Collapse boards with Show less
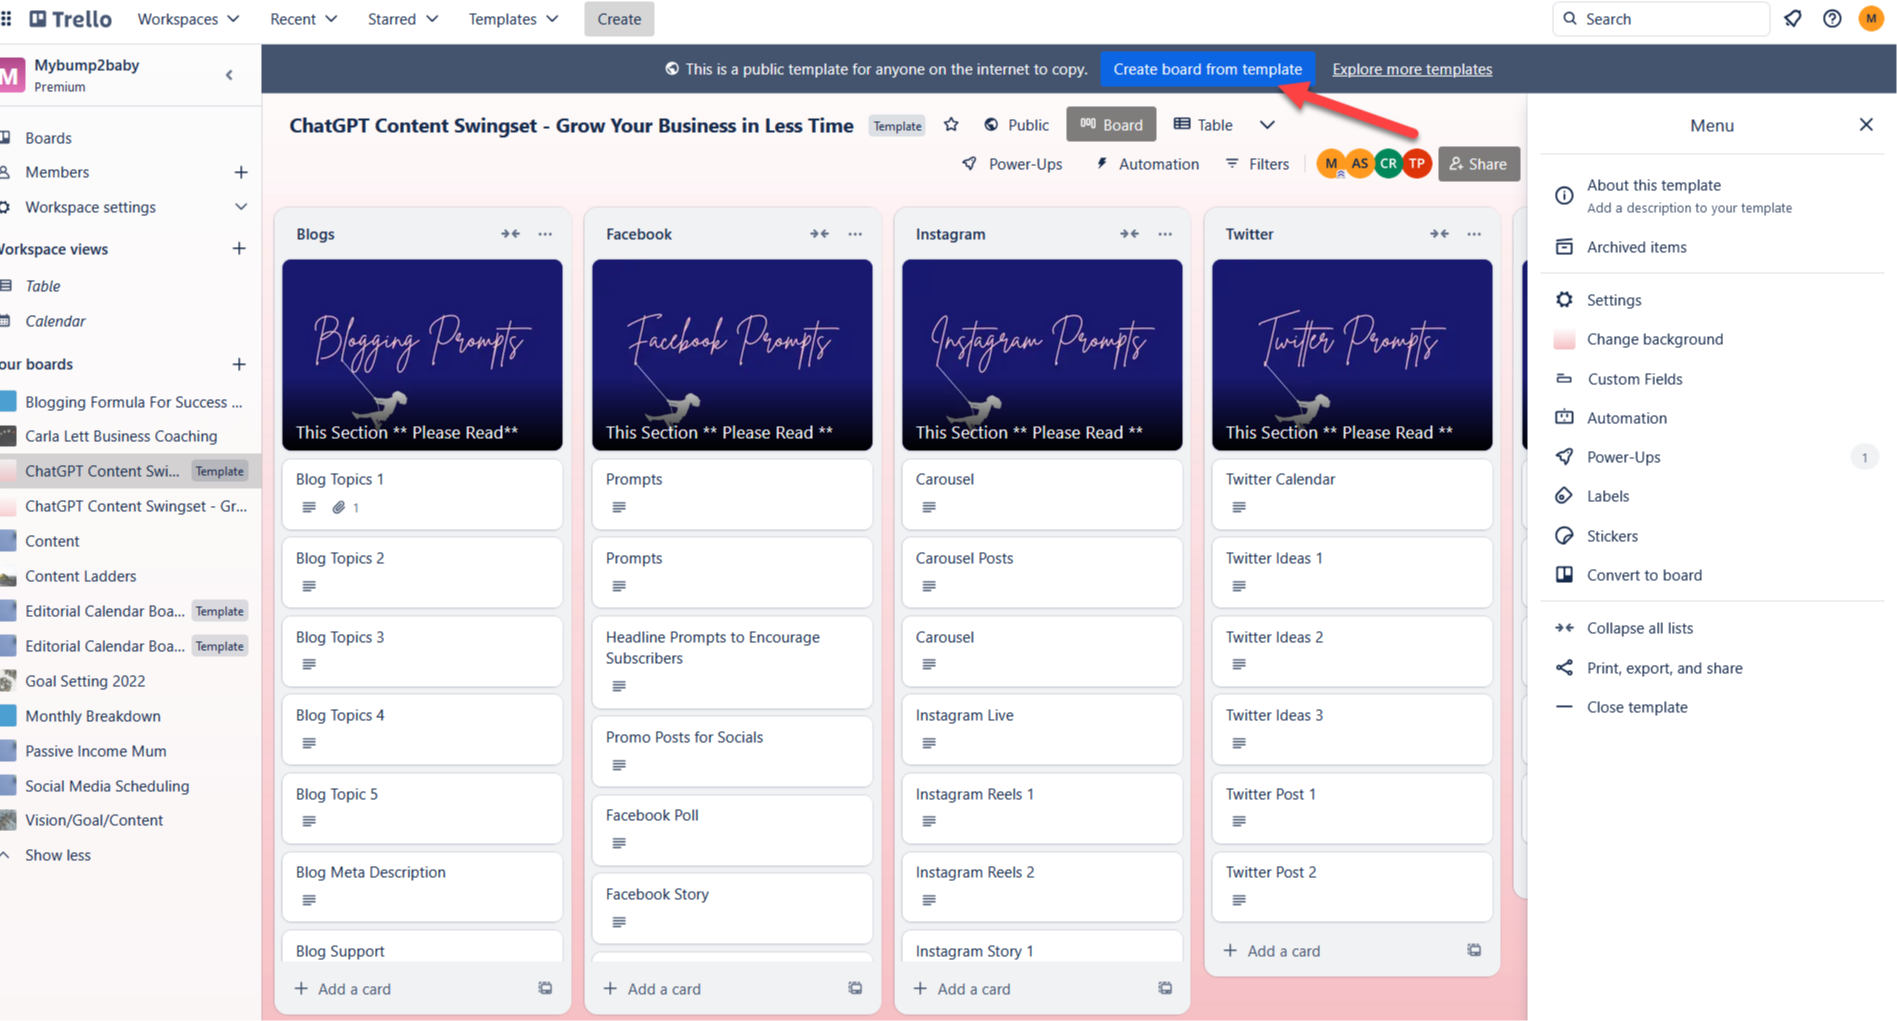1897x1021 pixels. pyautogui.click(x=57, y=855)
